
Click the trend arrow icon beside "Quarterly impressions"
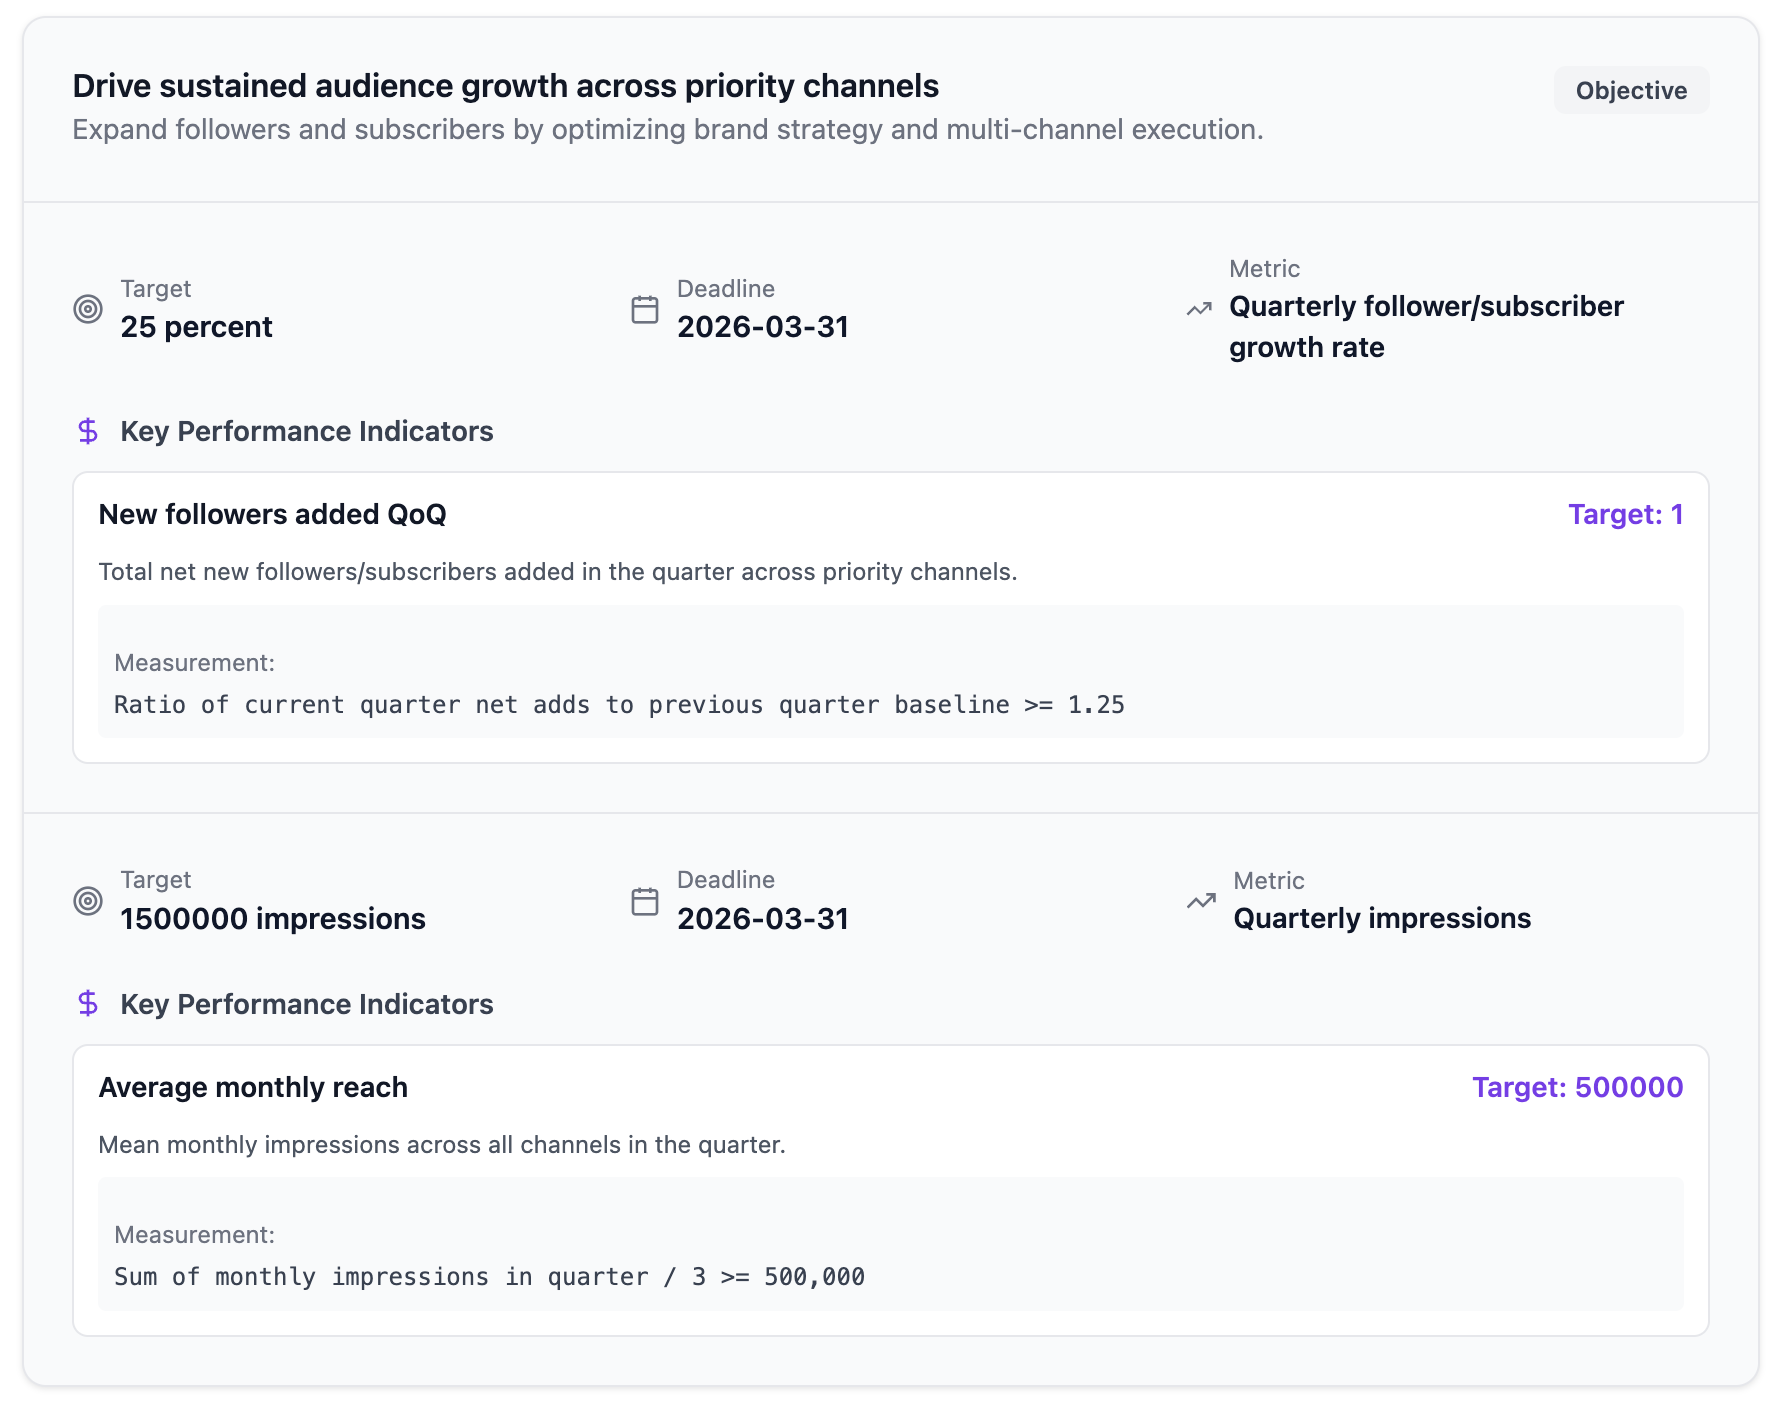1201,901
